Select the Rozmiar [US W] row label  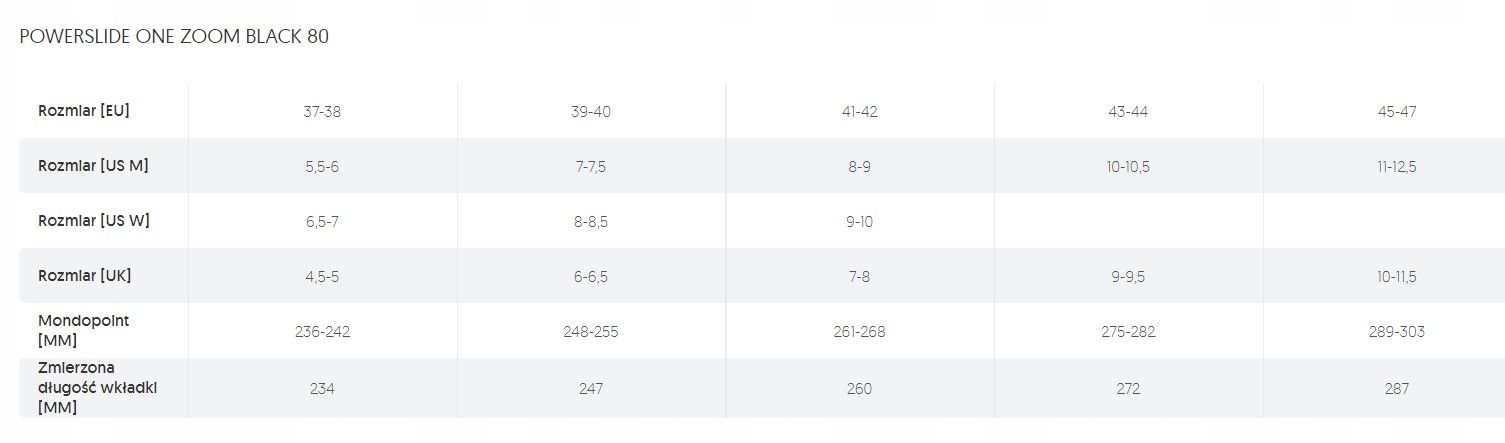[94, 221]
